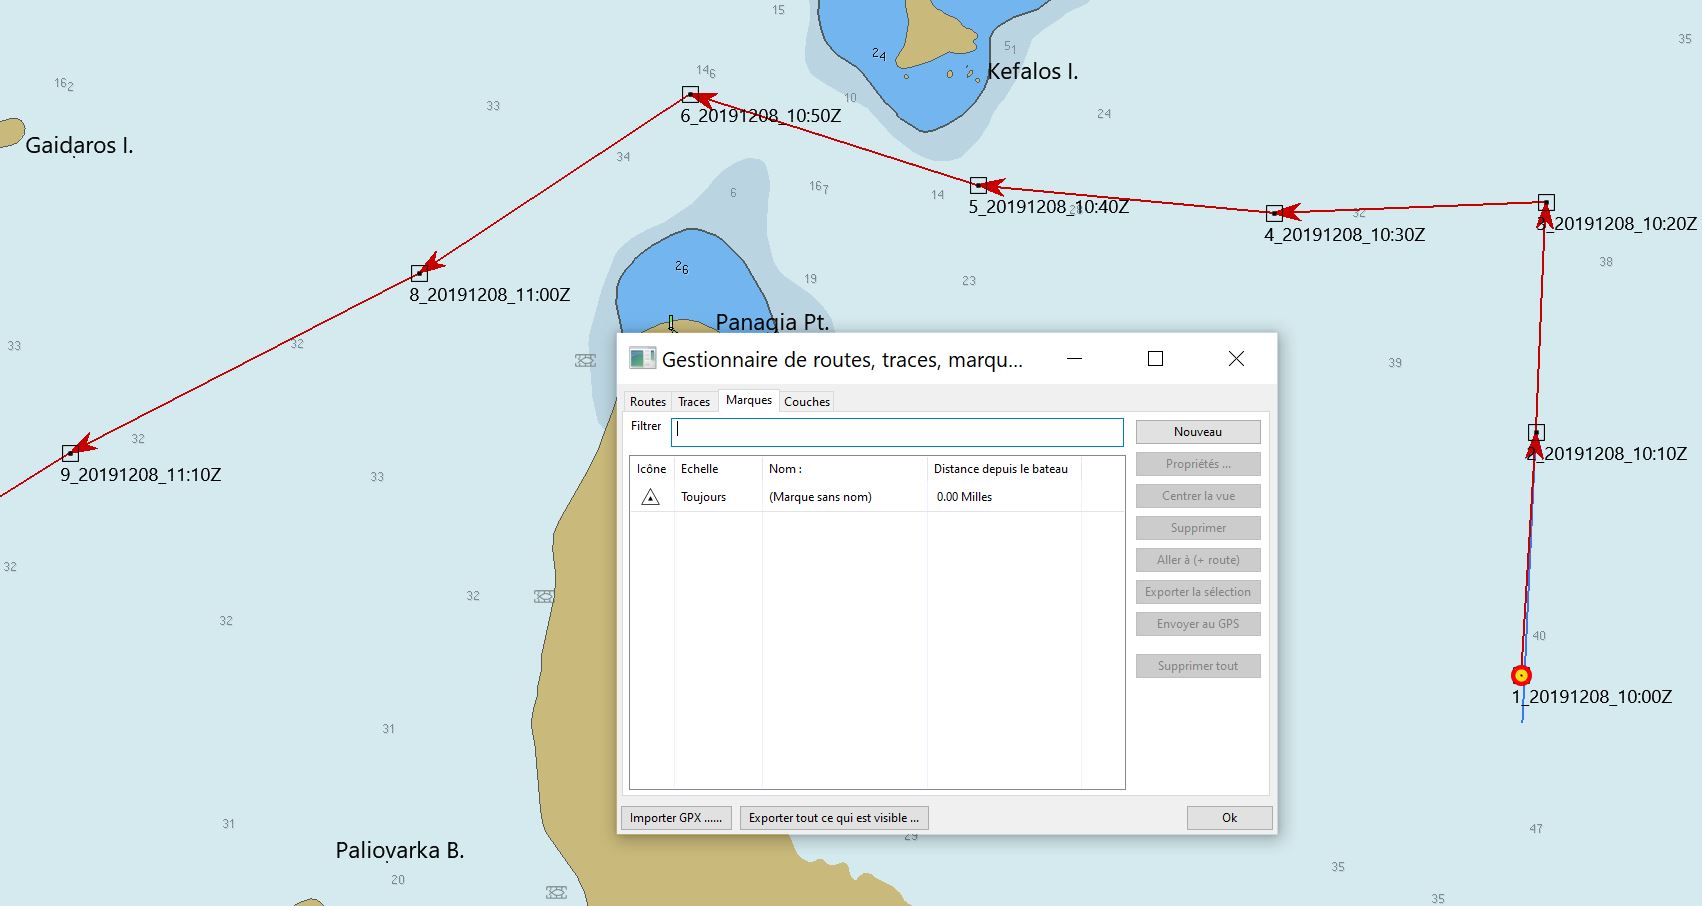Click waypoint marker 4_20191208_10:30Z
This screenshot has height=906, width=1702.
coord(1274,213)
